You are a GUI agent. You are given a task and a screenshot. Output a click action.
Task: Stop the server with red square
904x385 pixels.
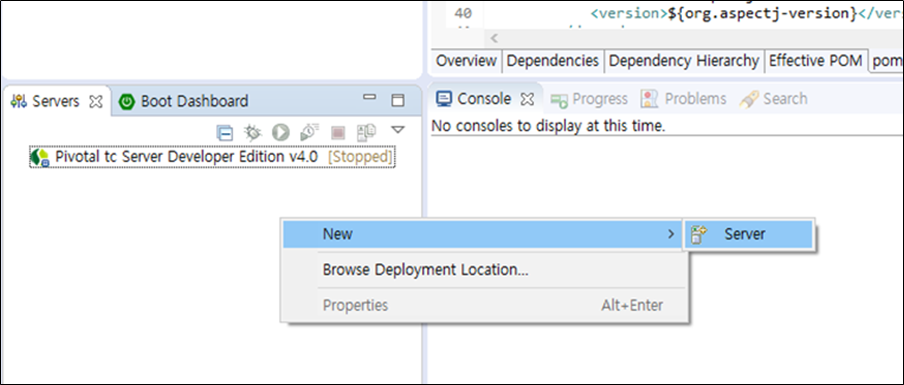pyautogui.click(x=338, y=133)
